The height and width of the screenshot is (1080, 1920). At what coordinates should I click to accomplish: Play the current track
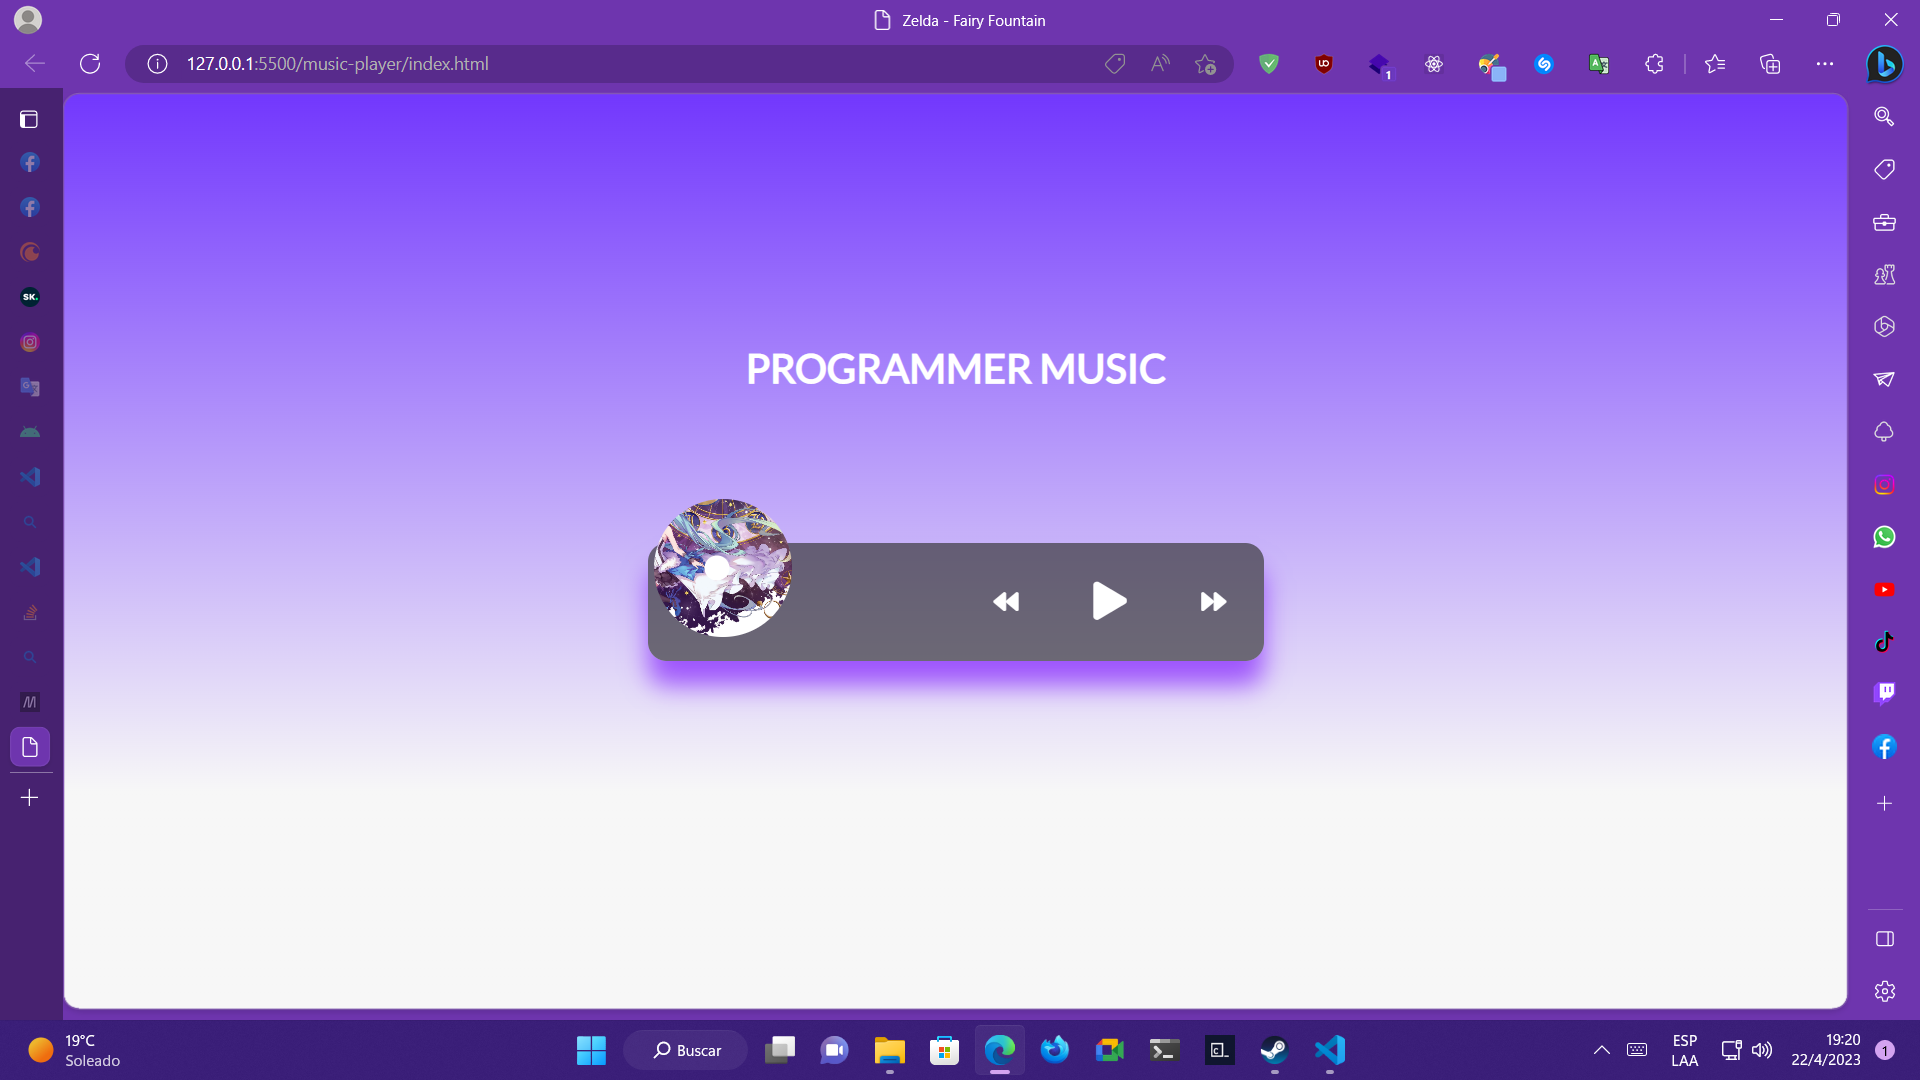(1109, 601)
